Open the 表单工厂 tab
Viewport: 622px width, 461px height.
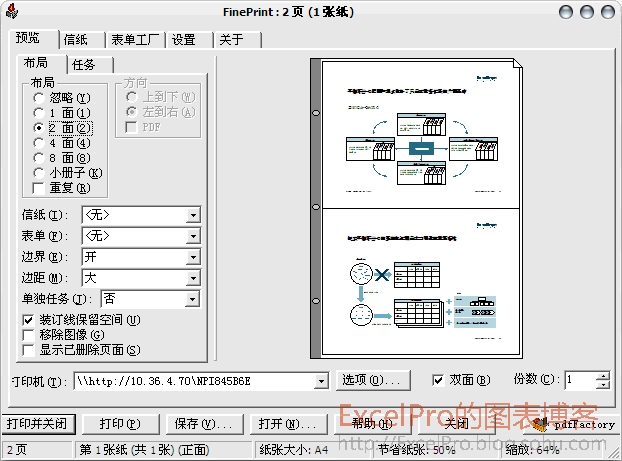coord(135,40)
